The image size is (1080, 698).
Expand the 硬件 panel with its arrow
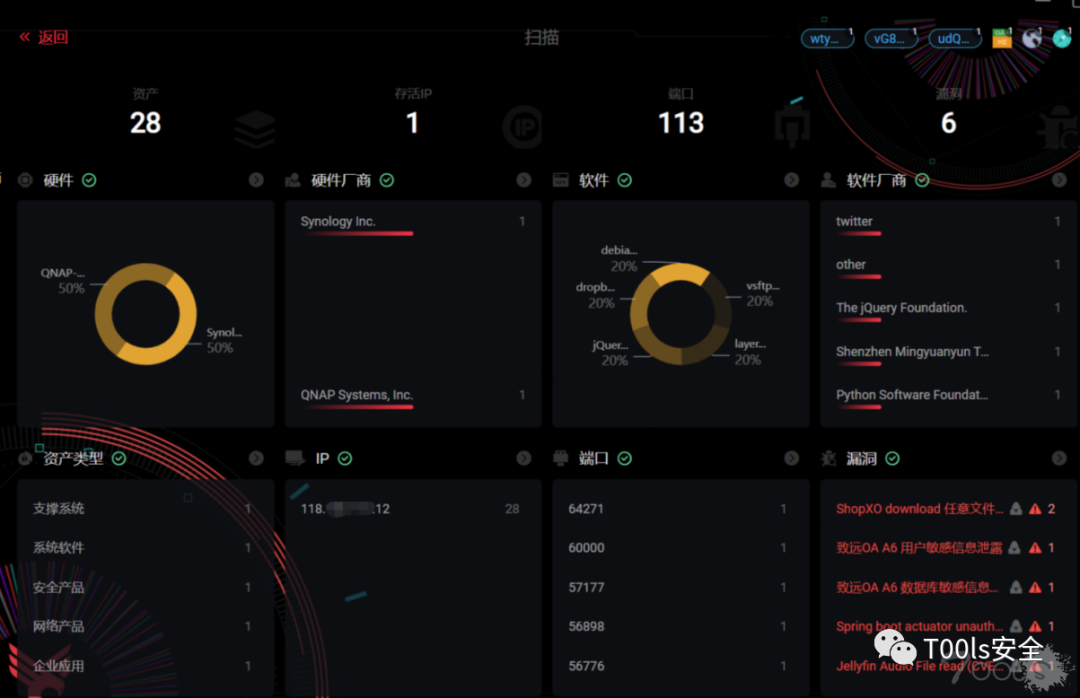(x=256, y=181)
